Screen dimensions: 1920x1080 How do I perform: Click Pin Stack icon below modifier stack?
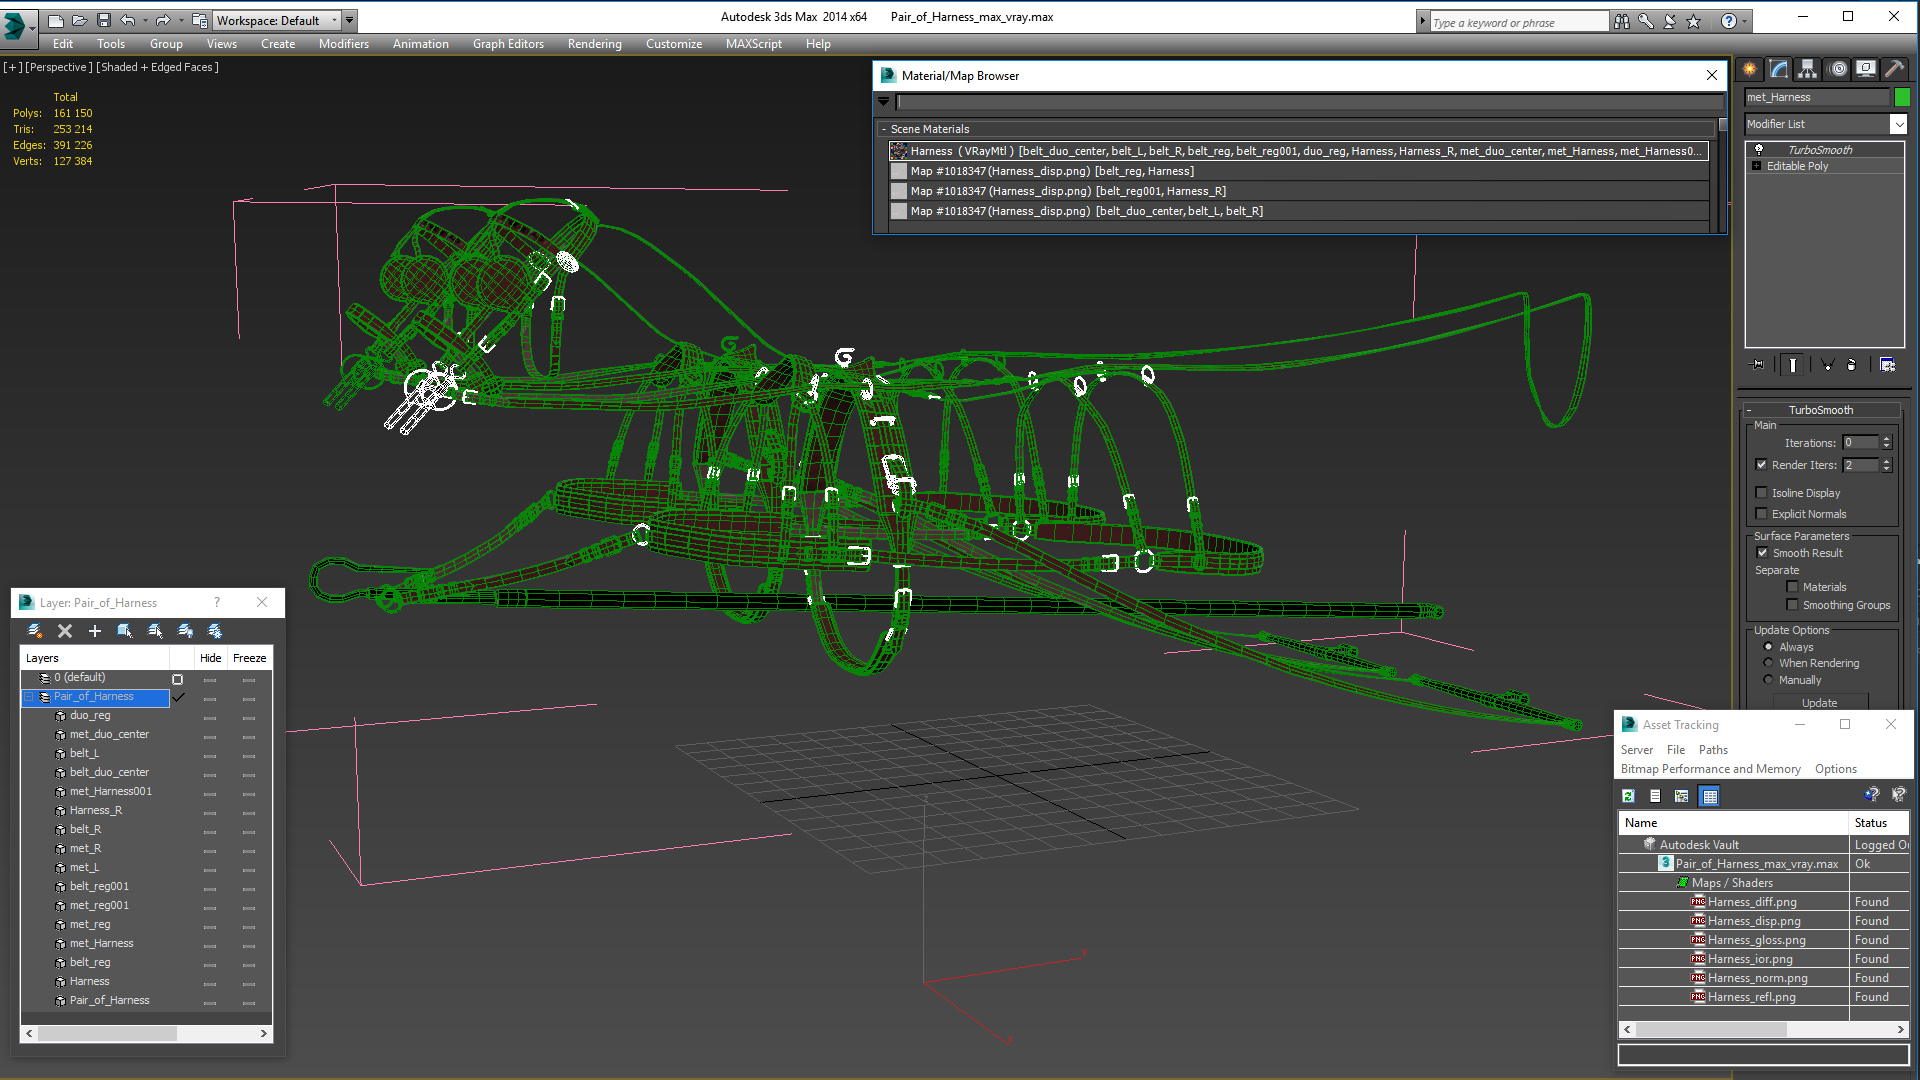[1757, 365]
